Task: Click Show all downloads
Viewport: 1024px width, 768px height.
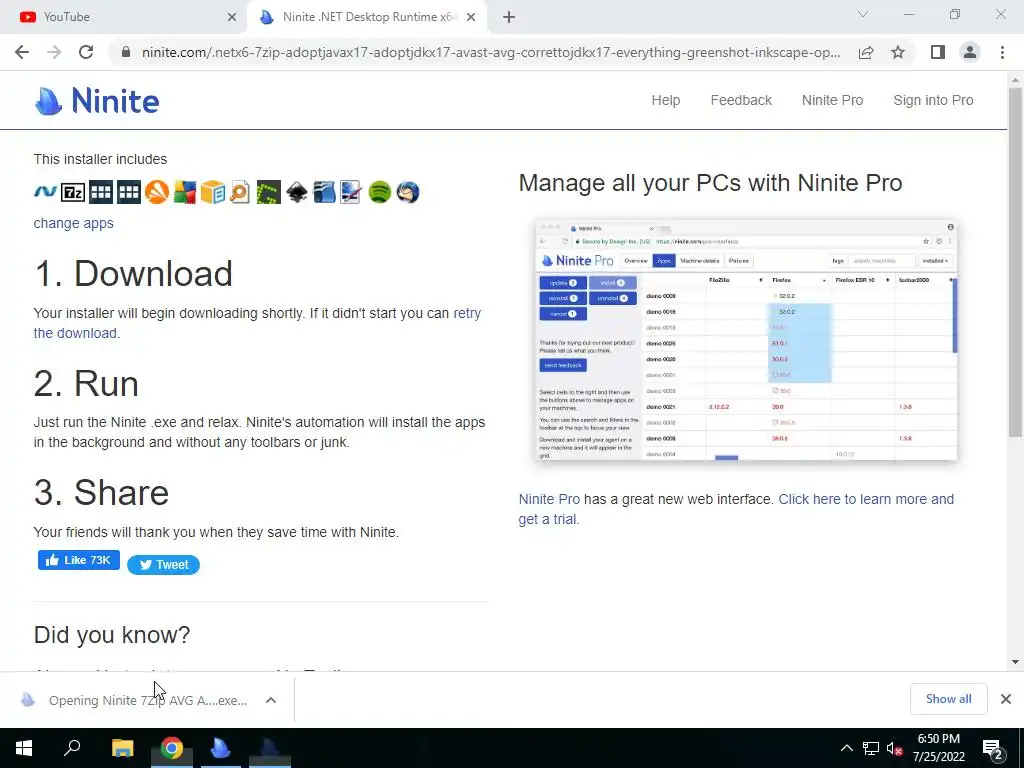Action: [948, 699]
